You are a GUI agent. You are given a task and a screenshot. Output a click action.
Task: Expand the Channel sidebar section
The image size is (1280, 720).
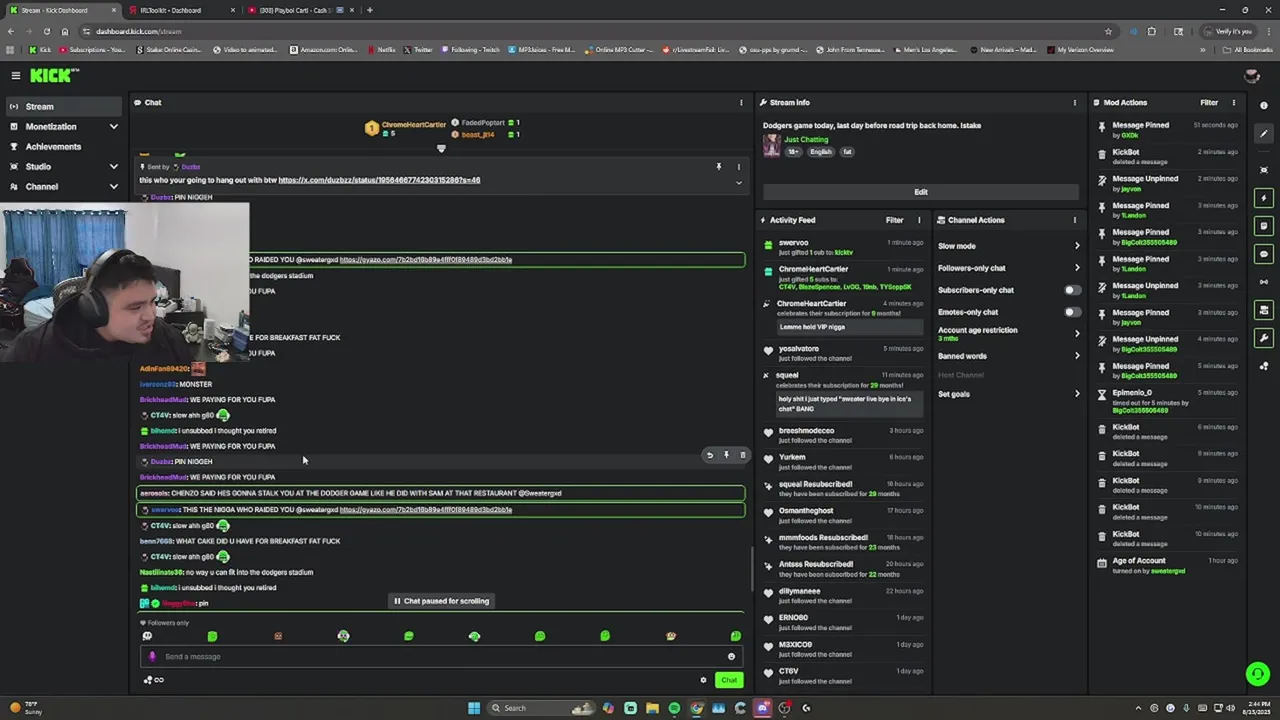coord(62,186)
